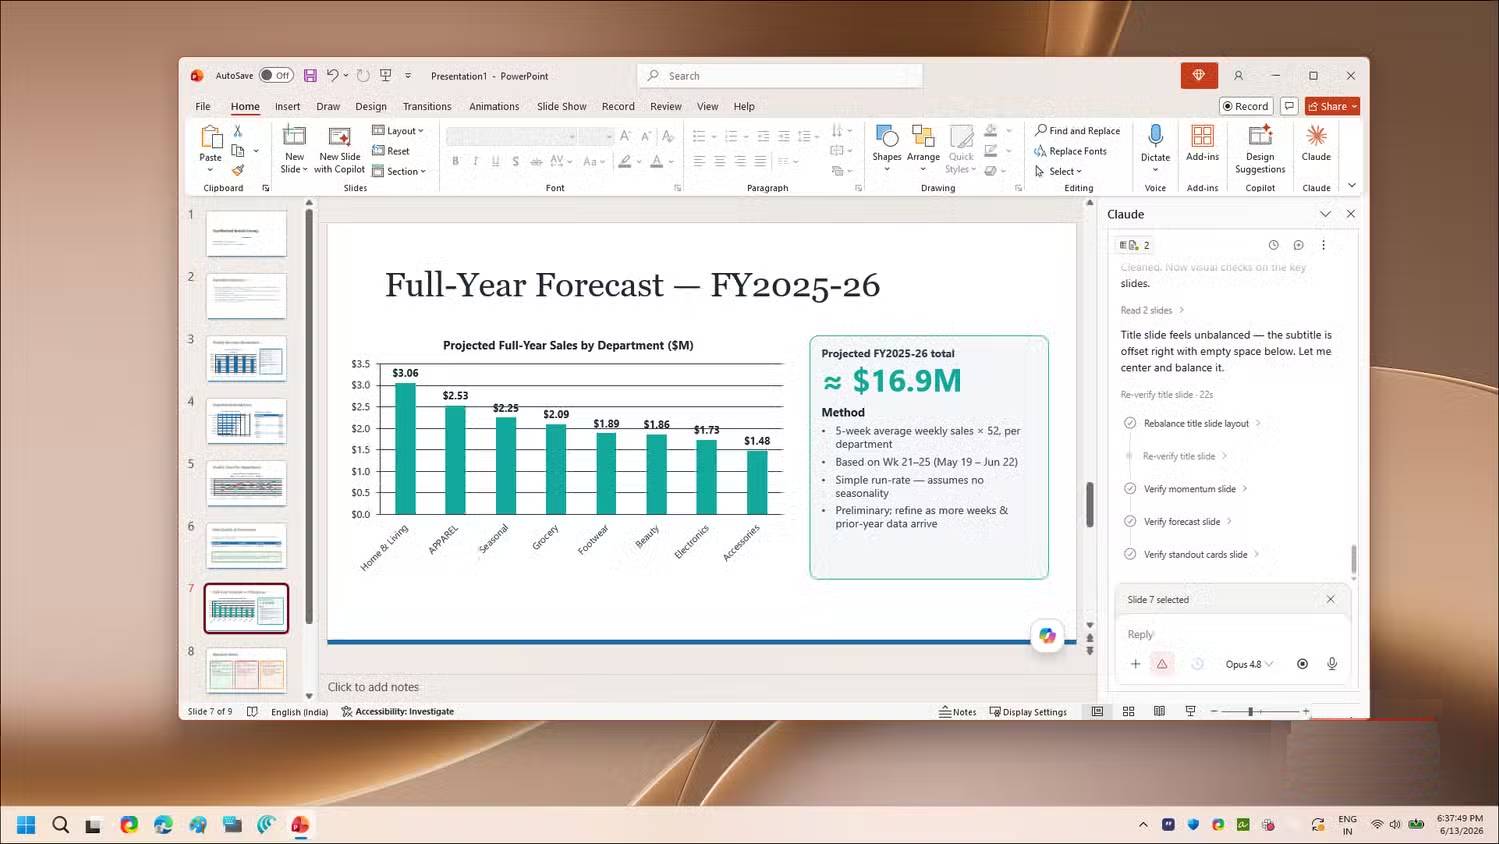Open the Shapes gallery
Image resolution: width=1499 pixels, height=844 pixels.
click(887, 148)
